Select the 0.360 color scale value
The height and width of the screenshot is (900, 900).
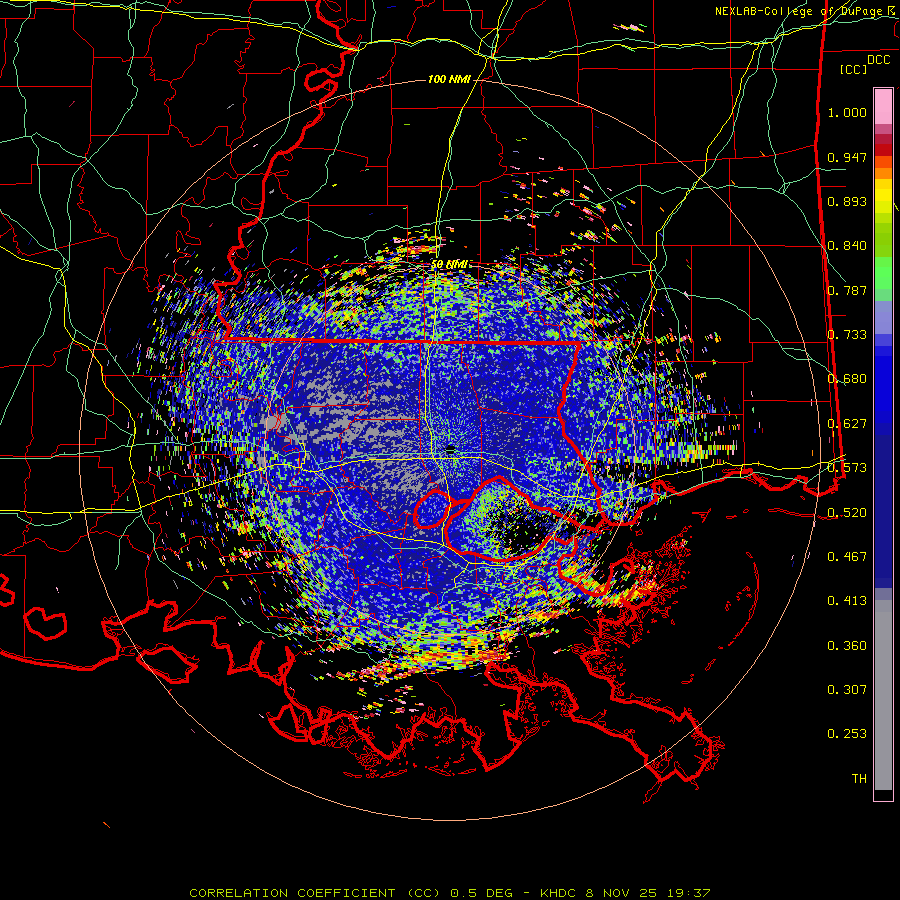[847, 646]
